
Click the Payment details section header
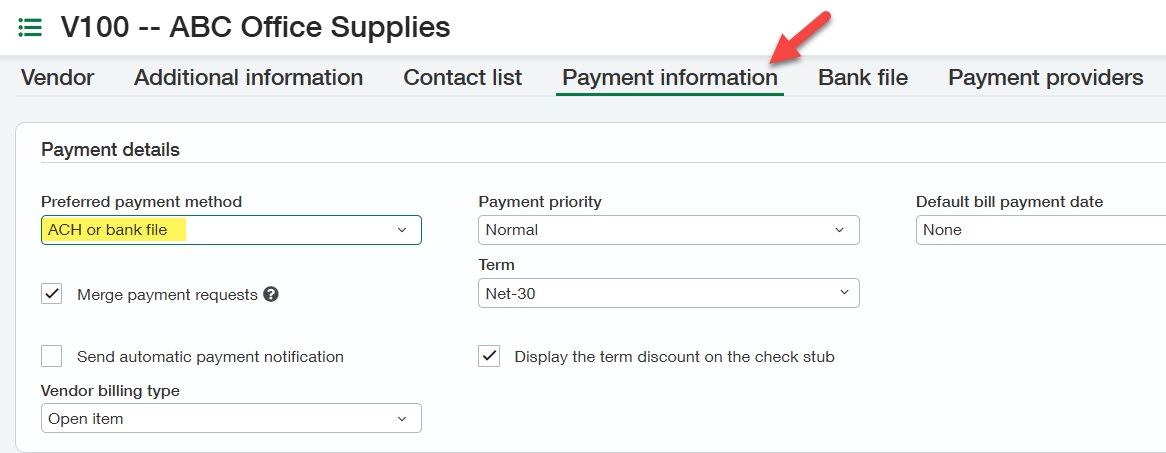point(110,150)
